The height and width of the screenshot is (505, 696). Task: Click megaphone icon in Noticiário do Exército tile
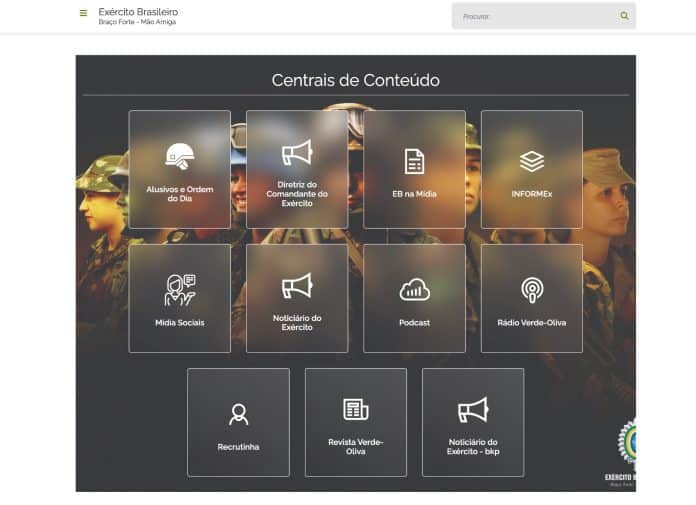pos(297,285)
